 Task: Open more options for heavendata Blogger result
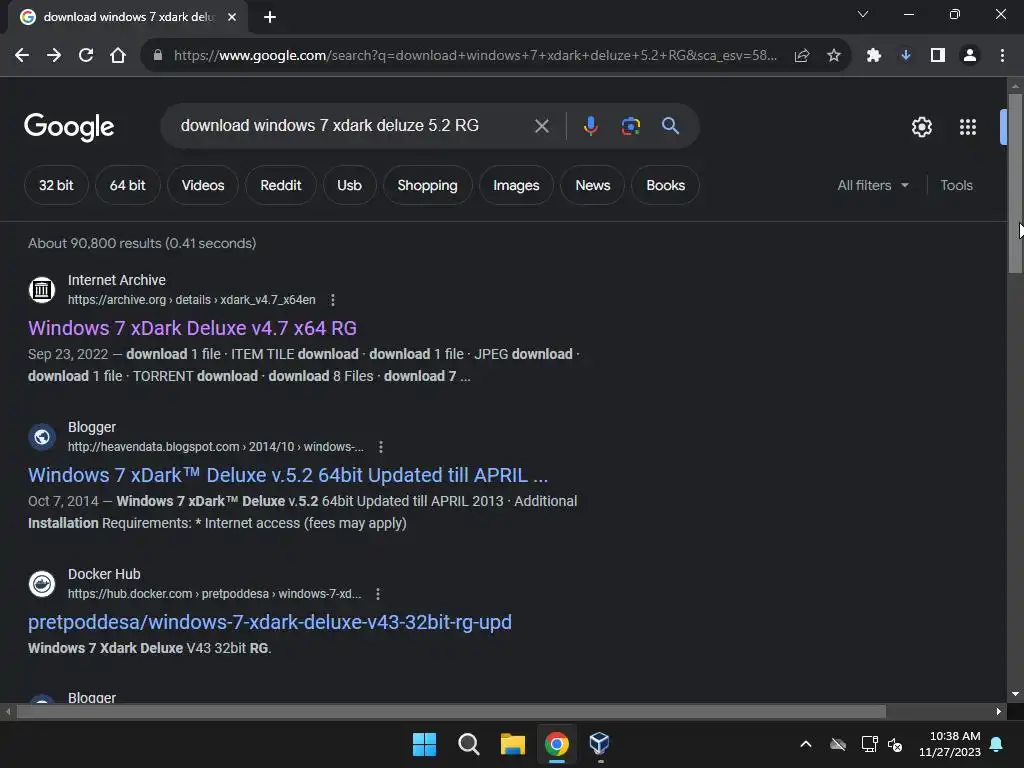point(381,447)
